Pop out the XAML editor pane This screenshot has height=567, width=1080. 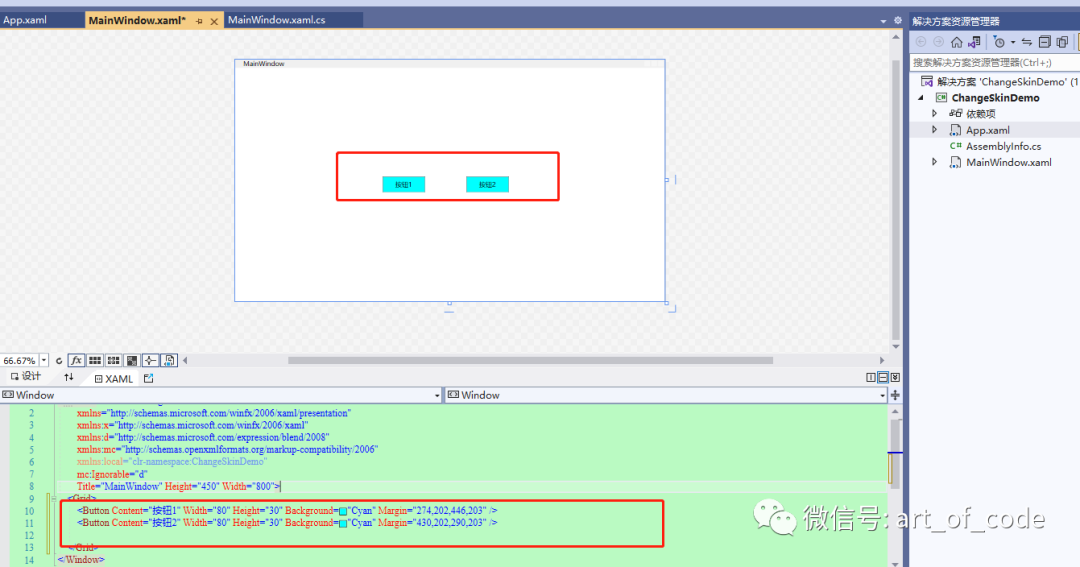[x=149, y=378]
